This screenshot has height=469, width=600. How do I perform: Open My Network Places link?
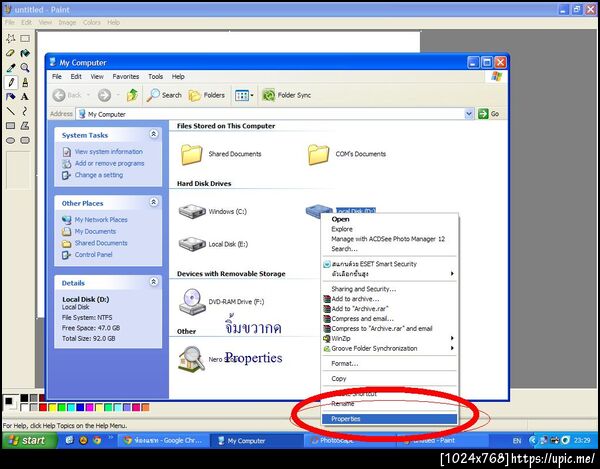[x=101, y=220]
